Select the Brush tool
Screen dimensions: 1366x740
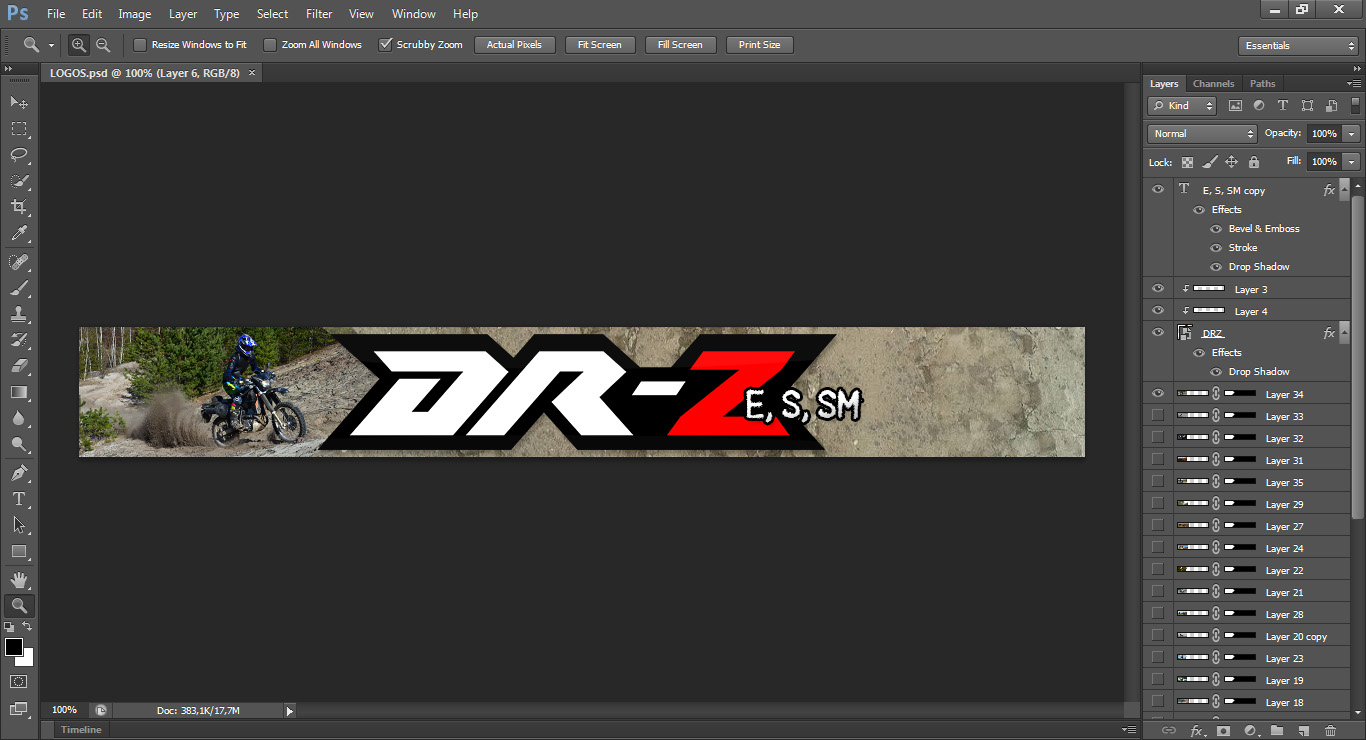(x=19, y=288)
